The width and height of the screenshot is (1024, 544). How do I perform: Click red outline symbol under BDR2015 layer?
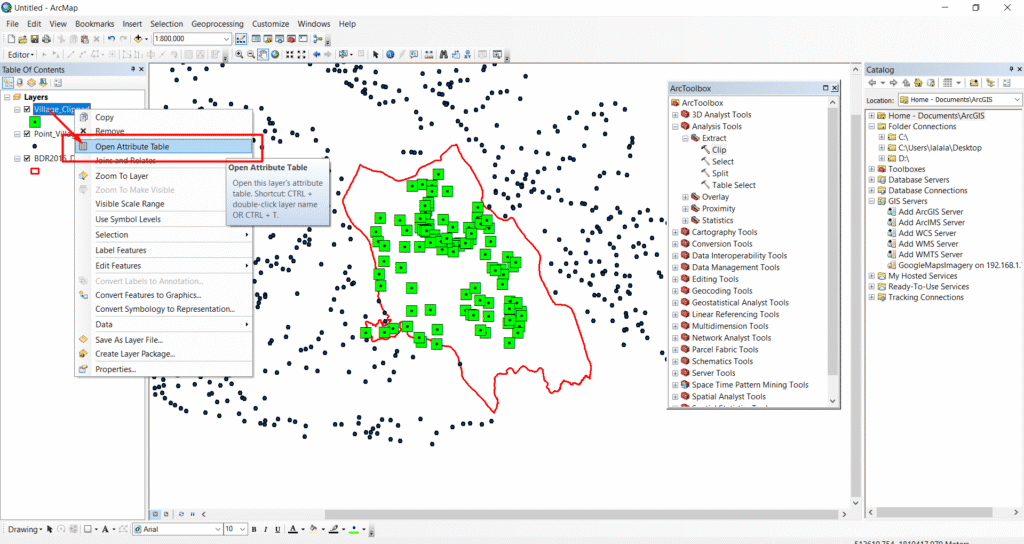click(x=35, y=171)
